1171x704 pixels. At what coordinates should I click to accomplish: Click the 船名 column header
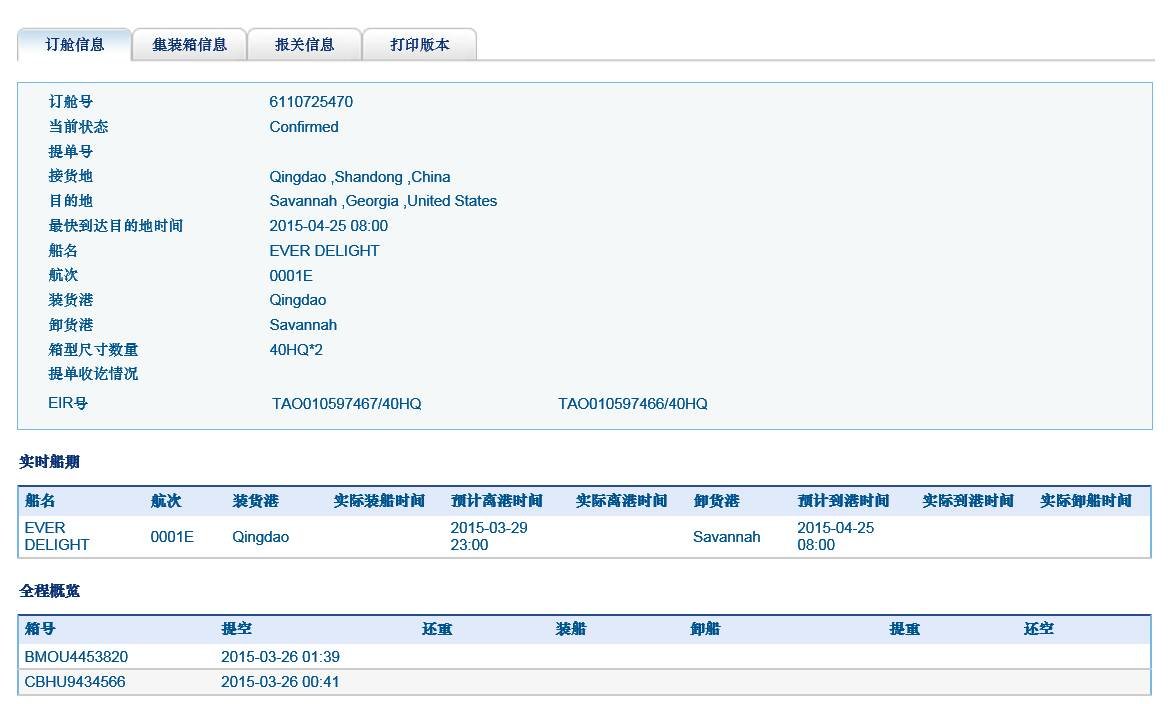(x=40, y=500)
